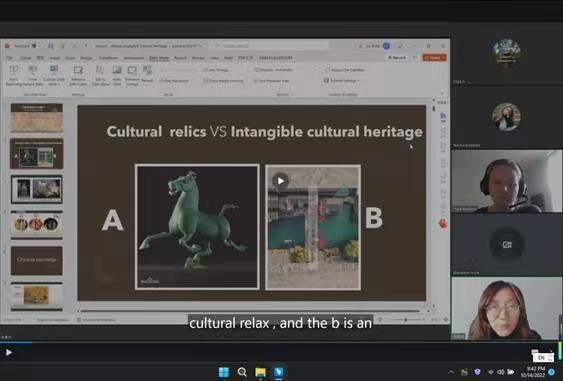563x381 pixels.
Task: Toggle Use Presenter View checkbox
Action: (256, 81)
